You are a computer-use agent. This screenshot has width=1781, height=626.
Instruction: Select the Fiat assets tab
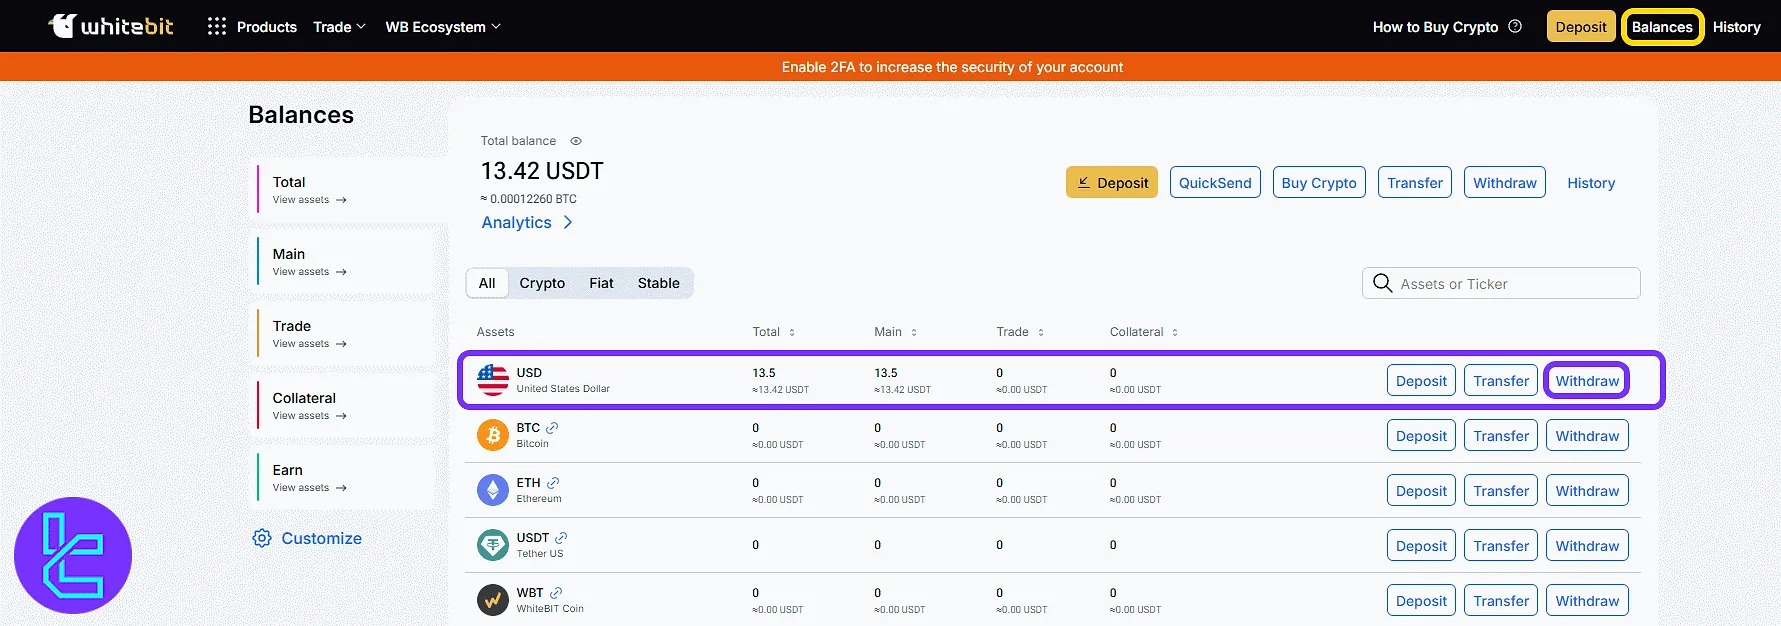601,283
